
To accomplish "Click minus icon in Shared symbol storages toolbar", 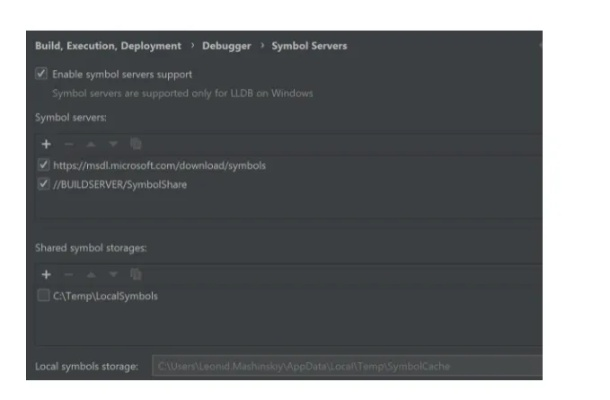I will click(68, 274).
